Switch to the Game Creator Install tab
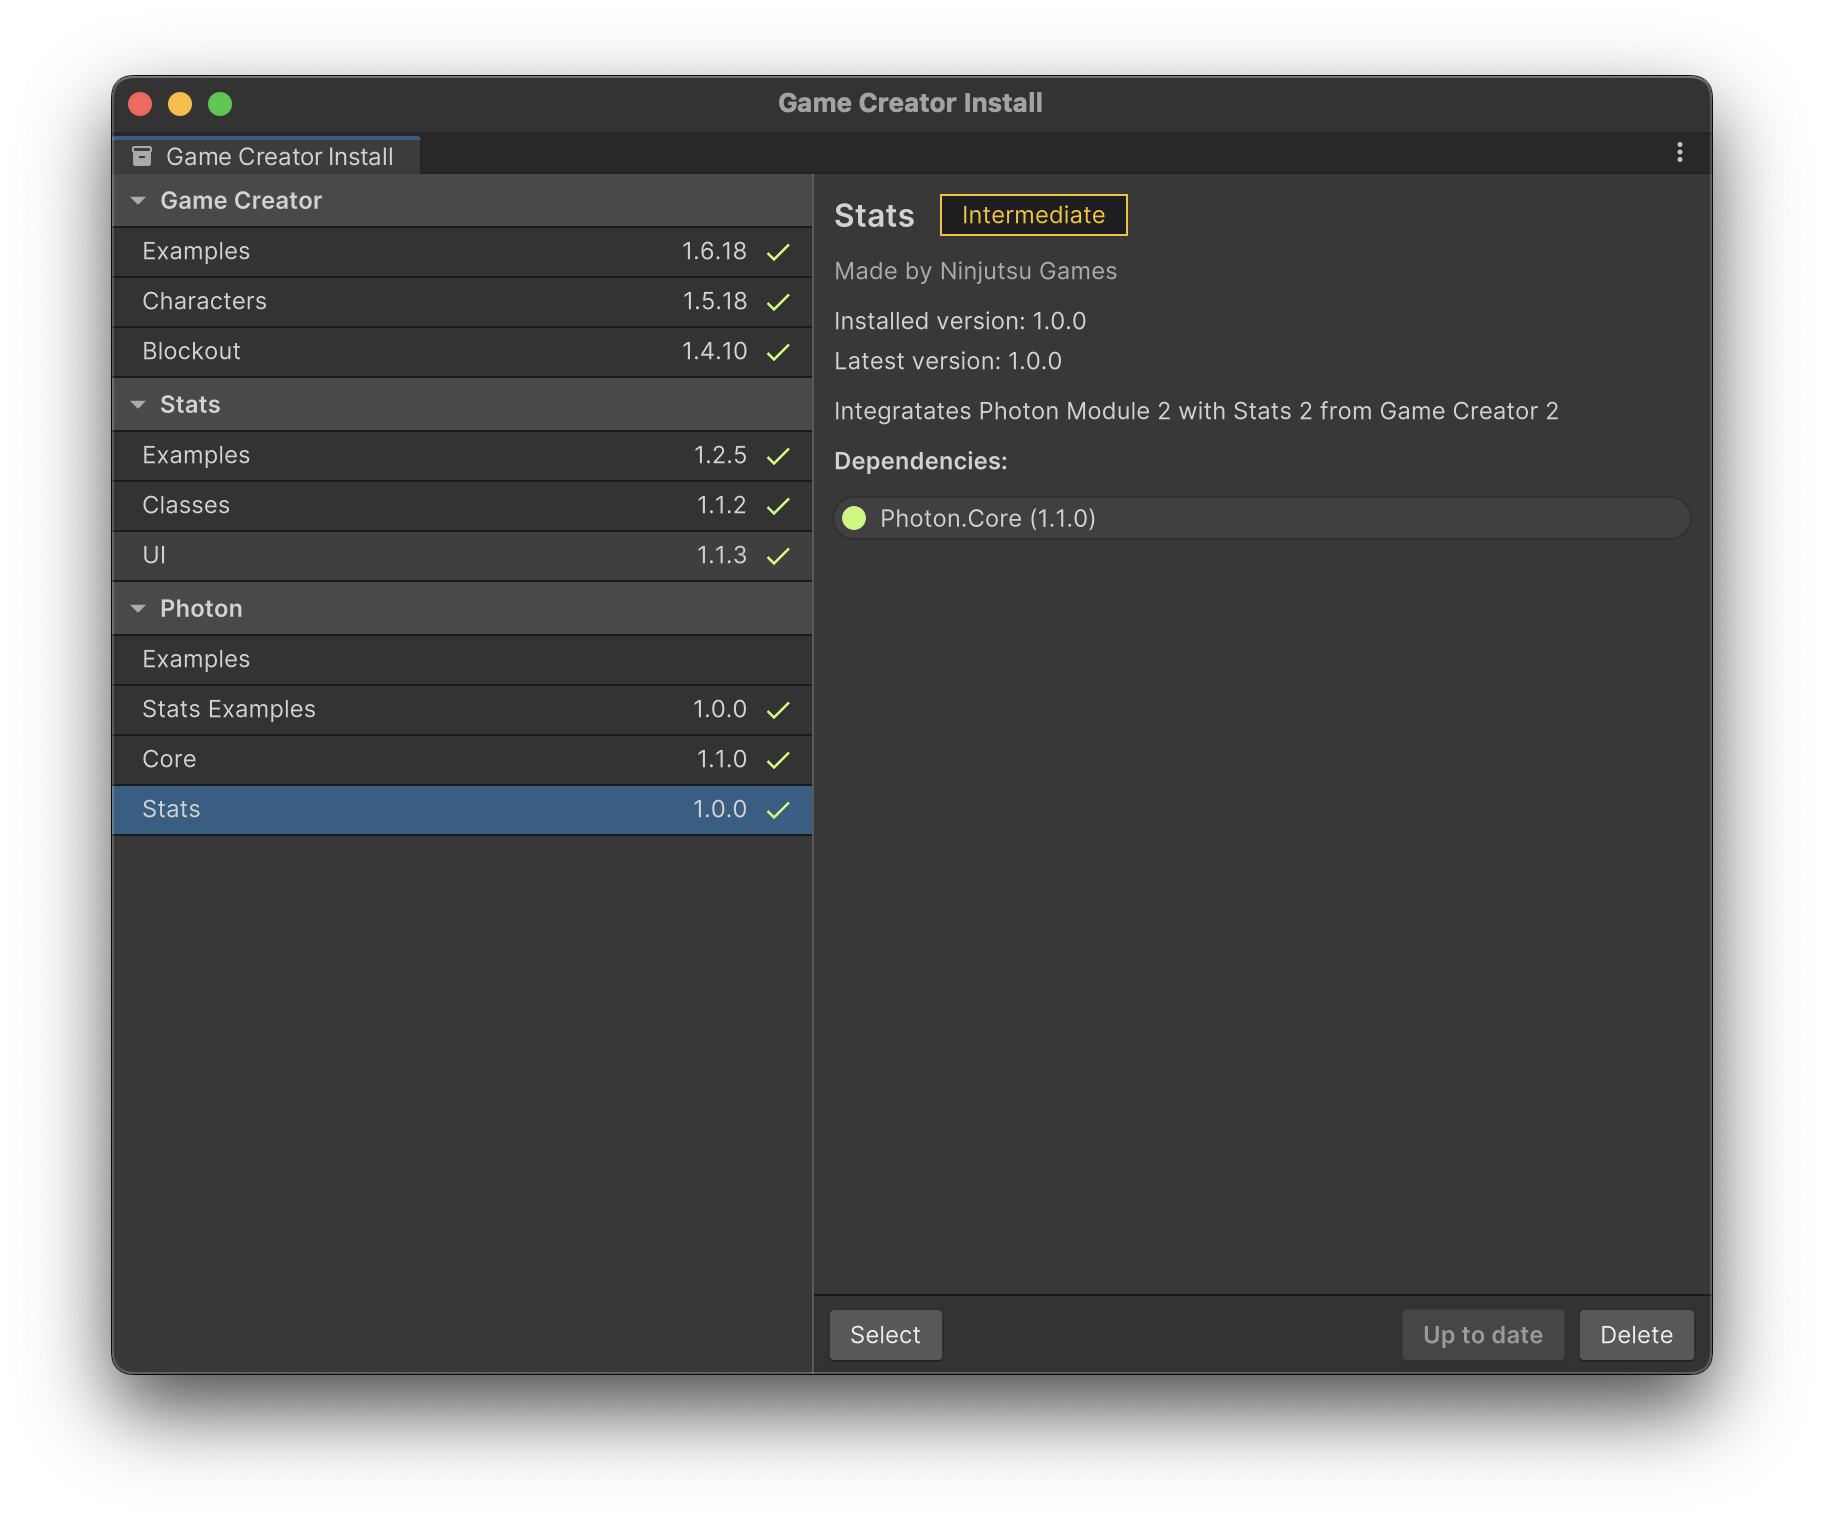The height and width of the screenshot is (1522, 1824). pyautogui.click(x=267, y=156)
